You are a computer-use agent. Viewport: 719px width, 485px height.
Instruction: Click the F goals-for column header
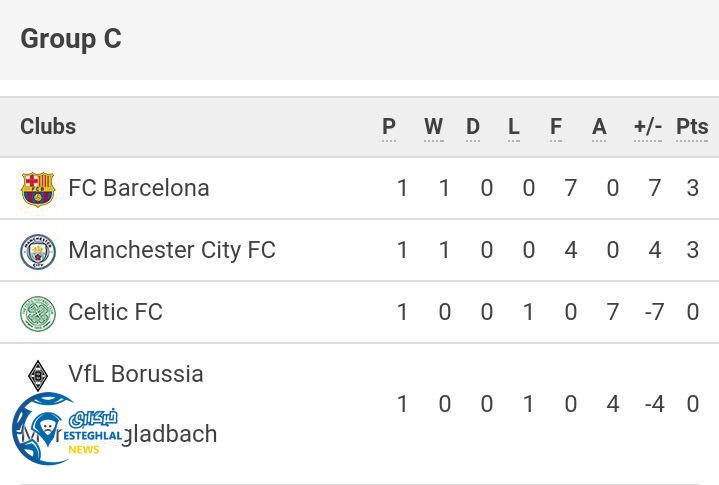coord(556,127)
